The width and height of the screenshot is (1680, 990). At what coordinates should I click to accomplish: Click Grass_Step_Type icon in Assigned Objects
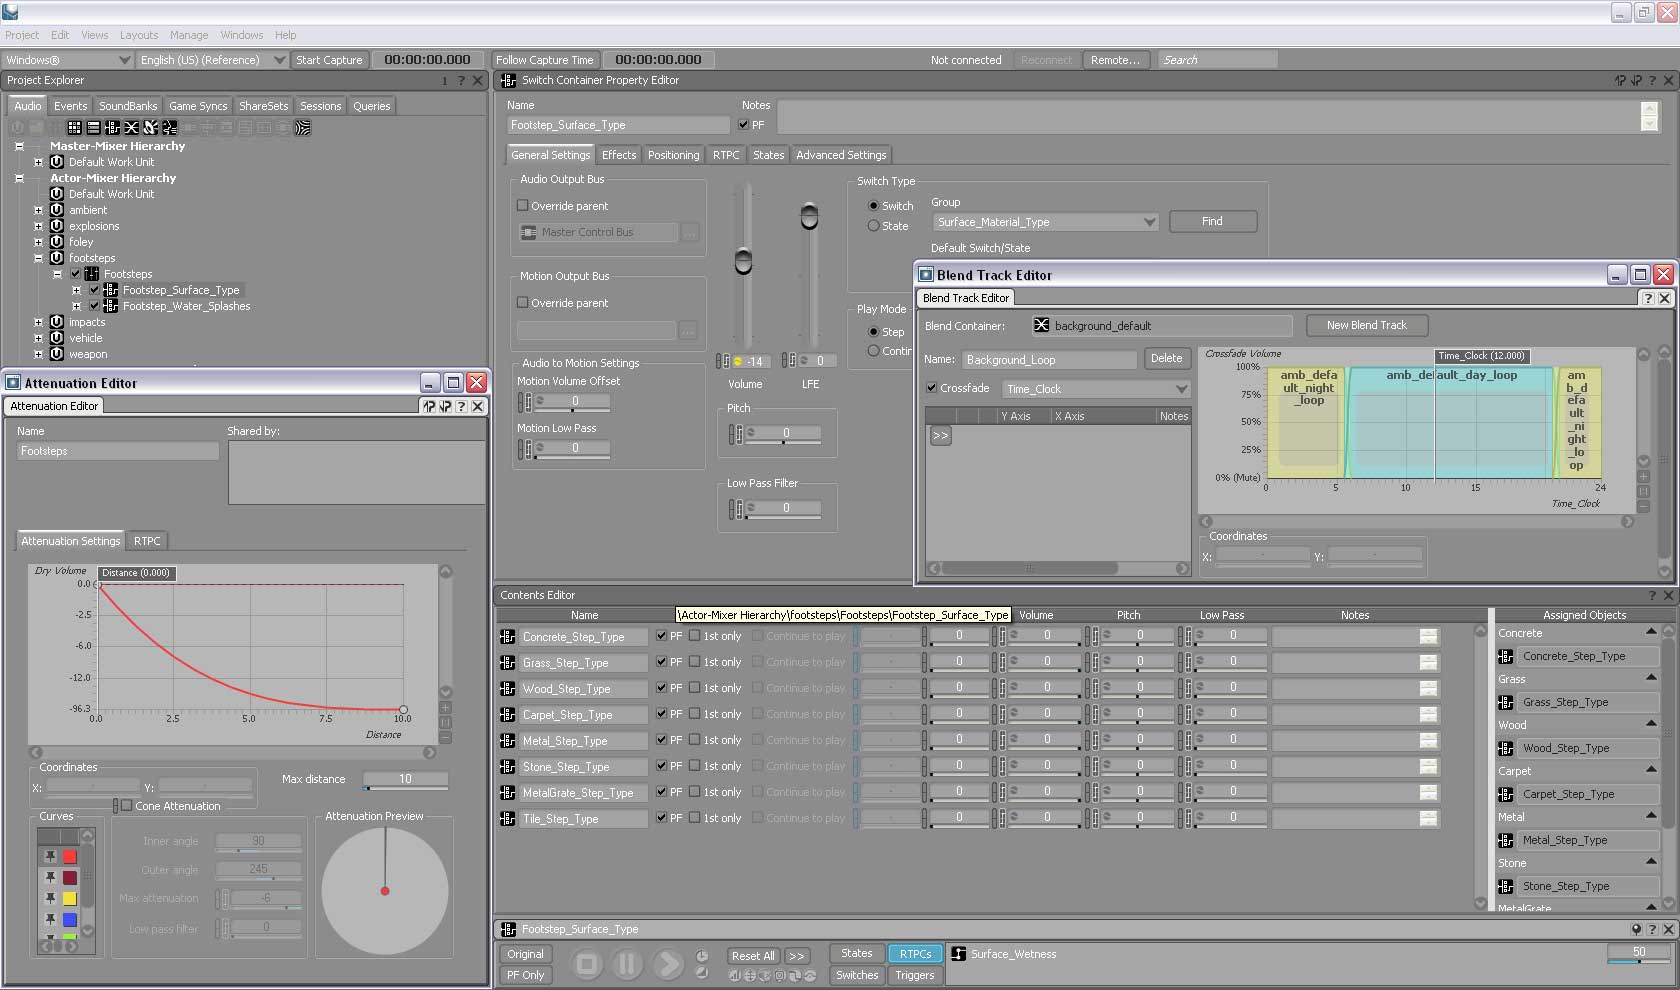pyautogui.click(x=1506, y=702)
